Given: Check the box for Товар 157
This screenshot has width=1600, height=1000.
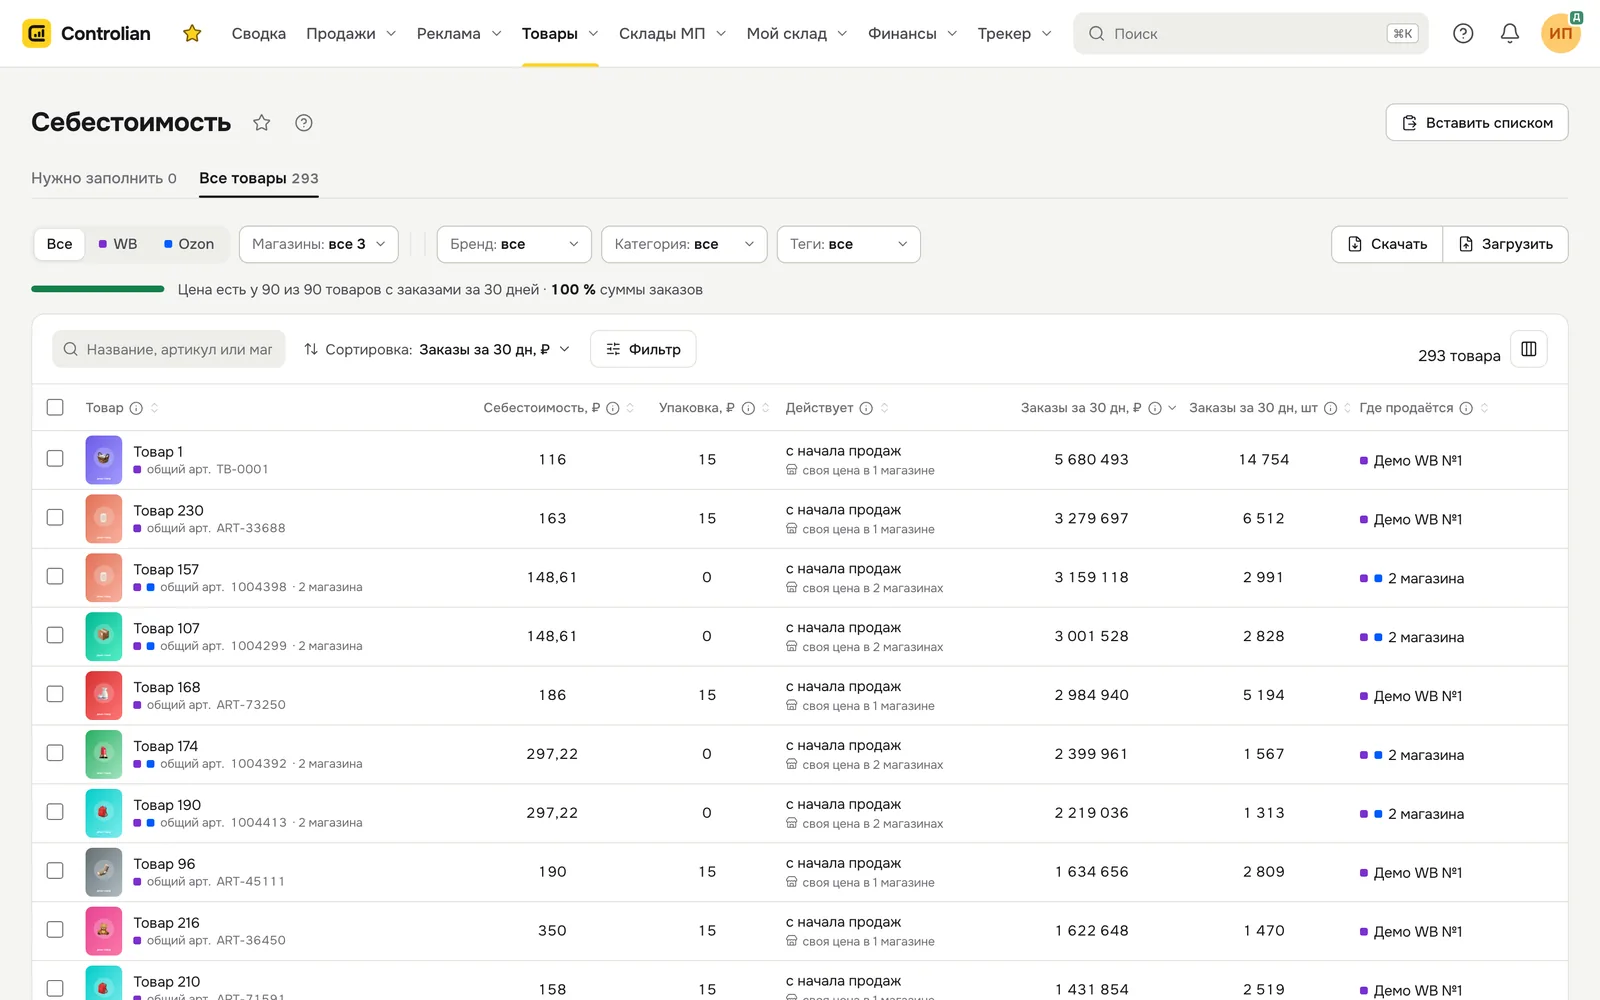Looking at the screenshot, I should point(55,576).
